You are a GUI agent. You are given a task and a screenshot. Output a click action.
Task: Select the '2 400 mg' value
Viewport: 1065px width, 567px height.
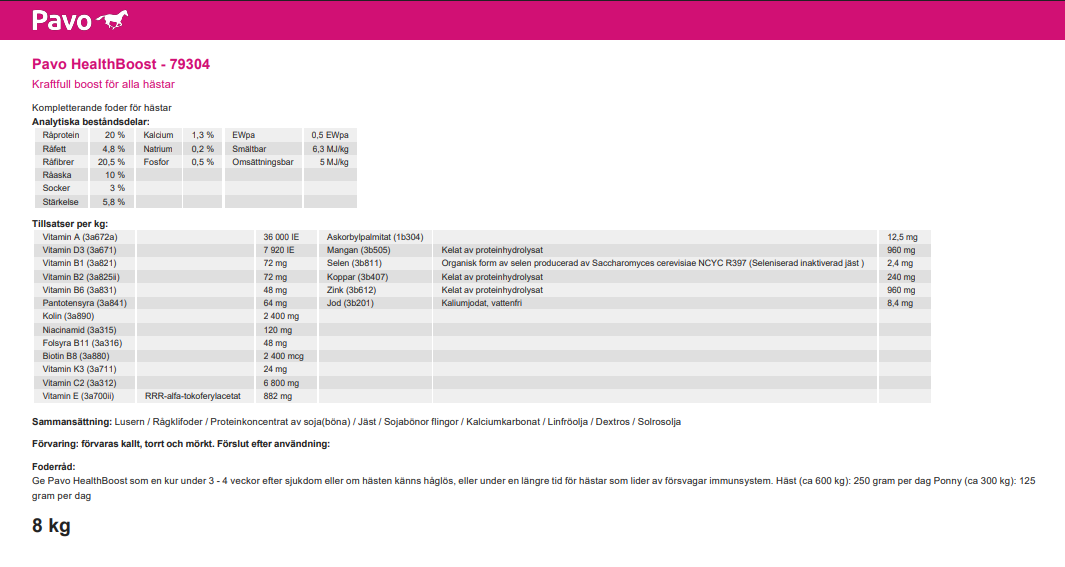281,316
